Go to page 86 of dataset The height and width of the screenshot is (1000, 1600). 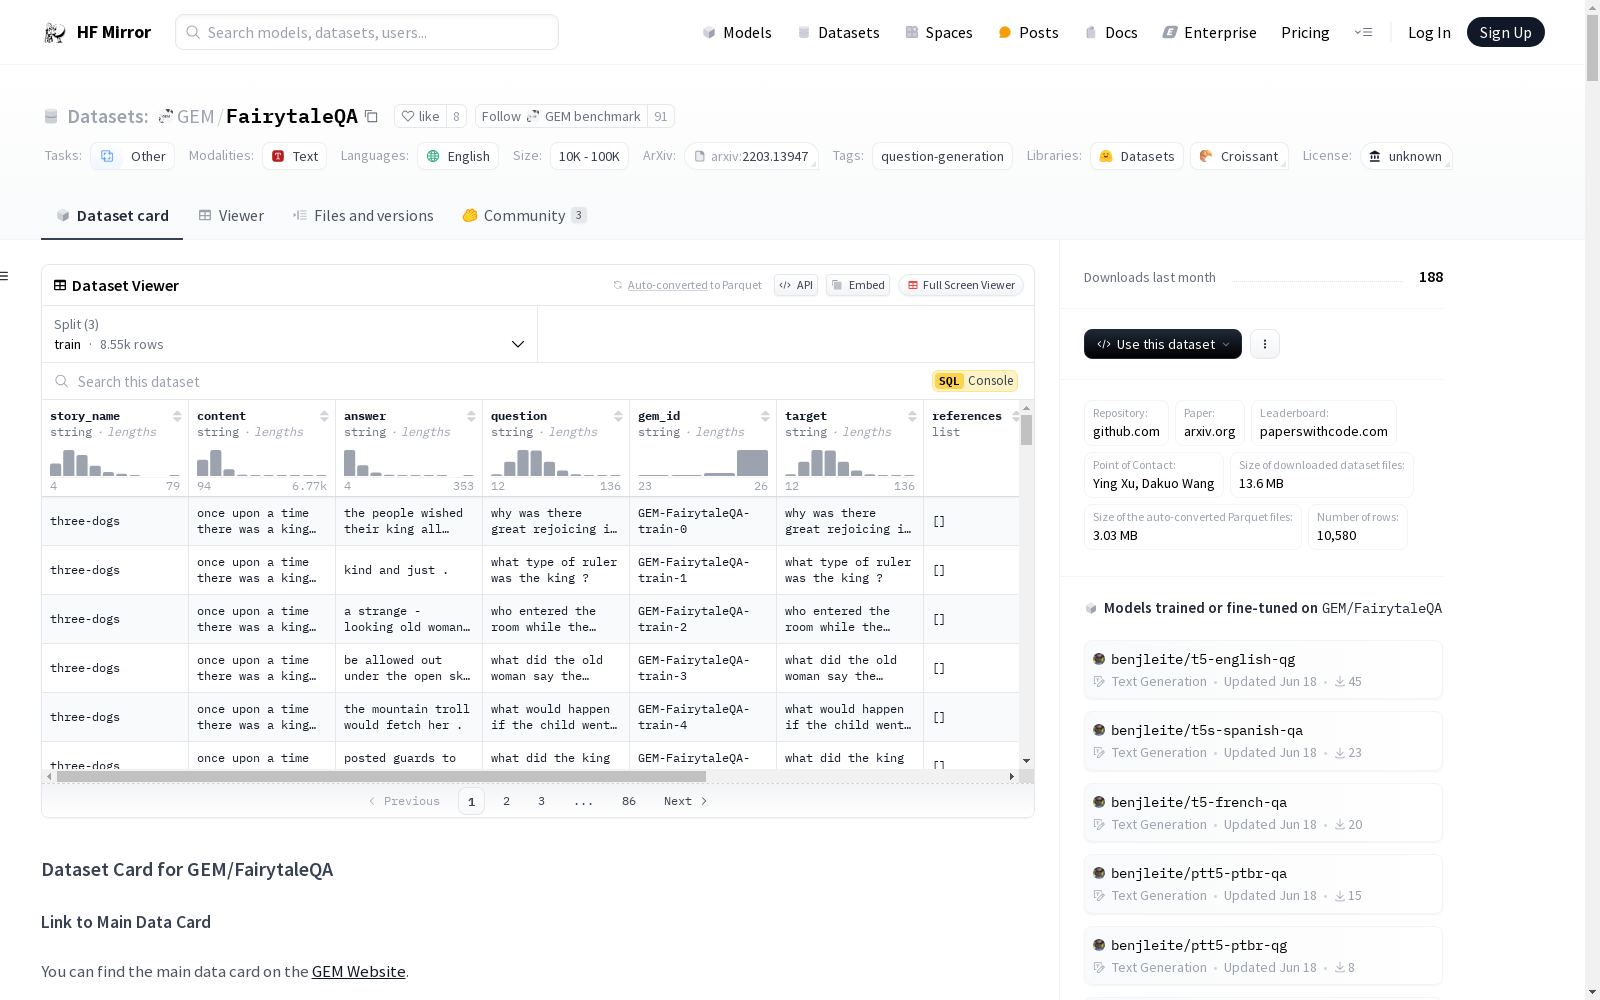629,801
